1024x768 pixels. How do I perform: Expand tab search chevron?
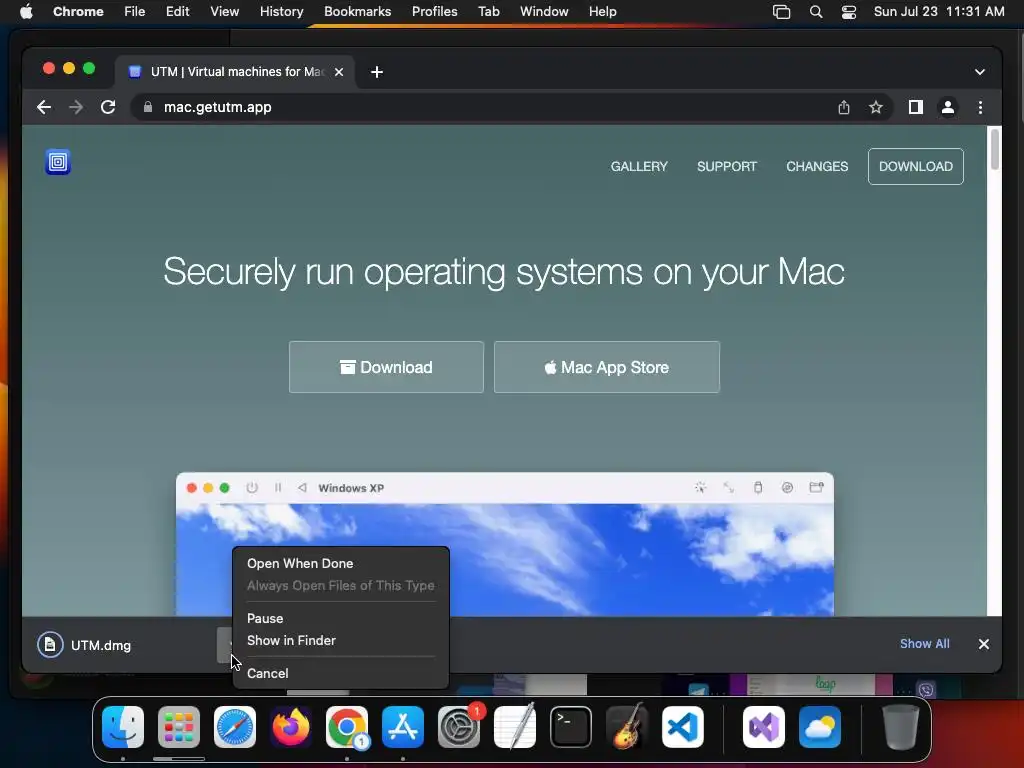(980, 72)
